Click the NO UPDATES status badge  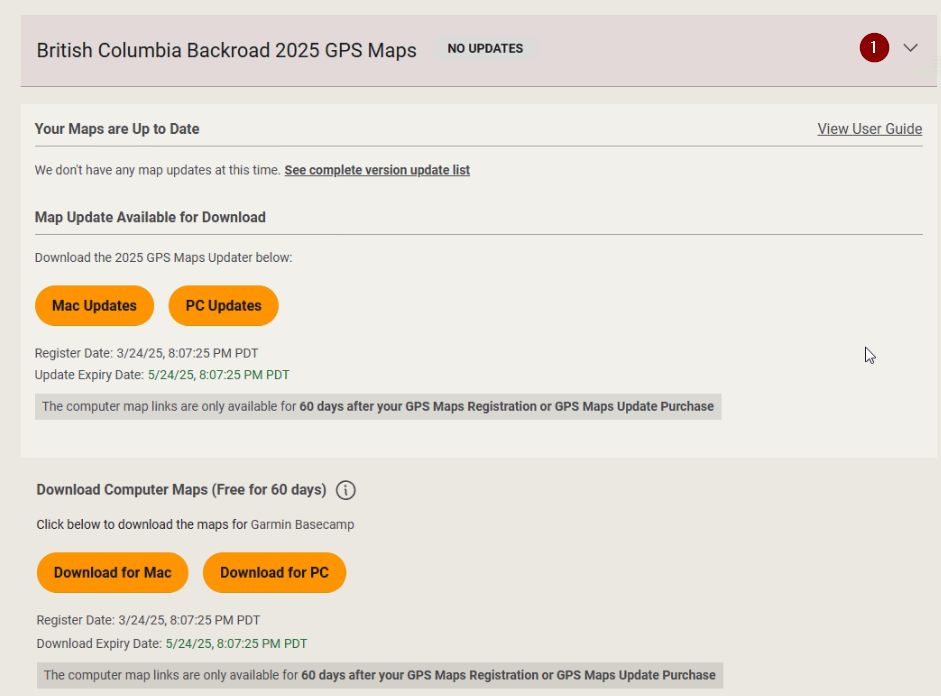point(485,49)
